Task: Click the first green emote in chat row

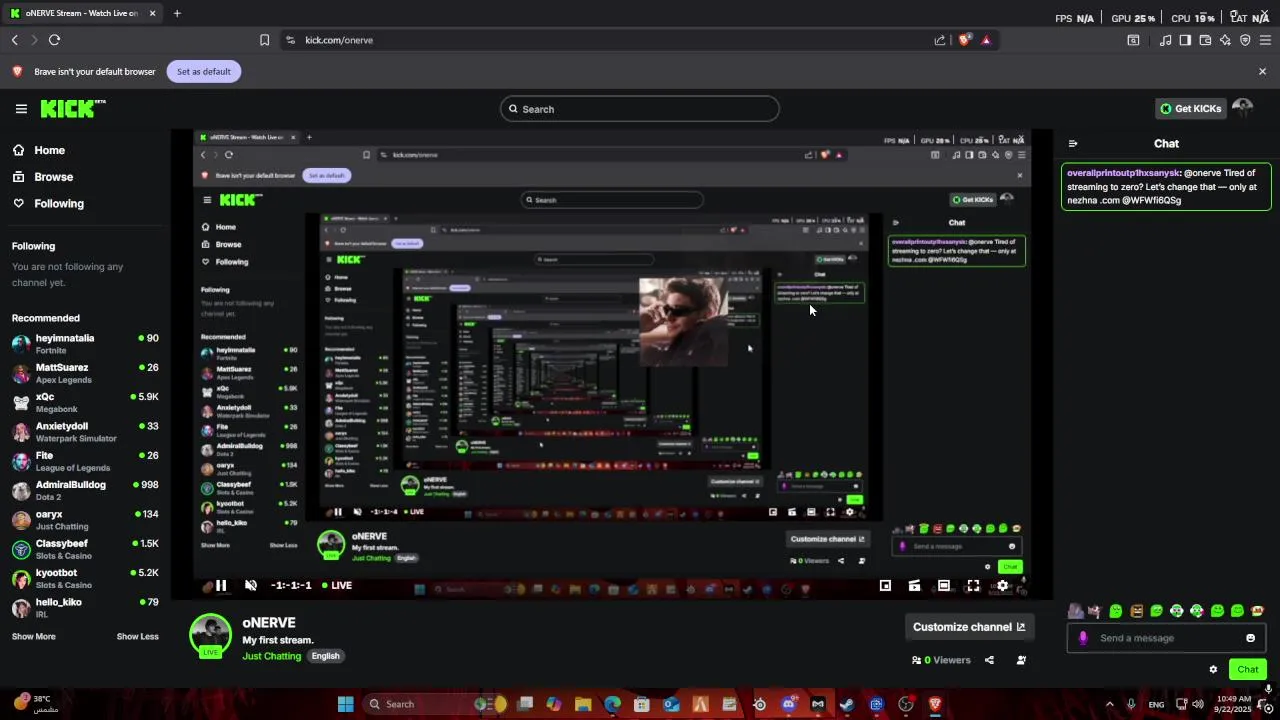Action: click(1116, 611)
